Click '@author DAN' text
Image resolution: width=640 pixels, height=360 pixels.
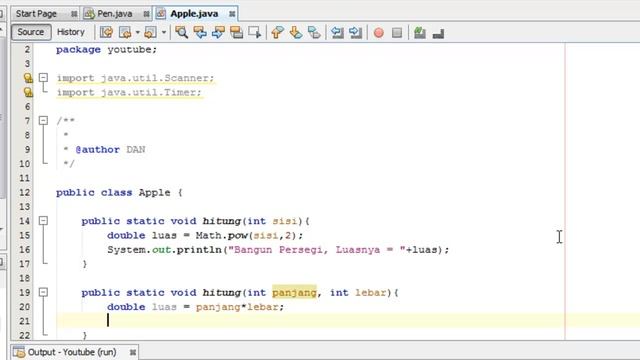pyautogui.click(x=110, y=149)
